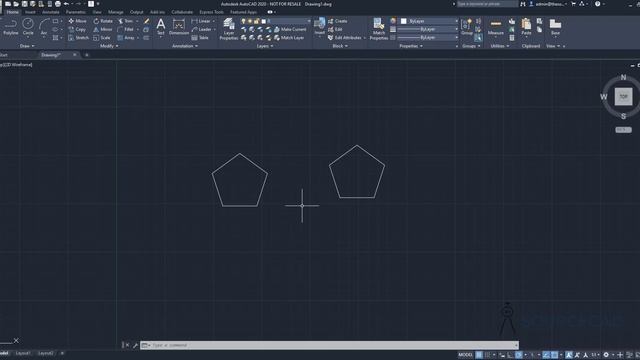The height and width of the screenshot is (360, 640).
Task: Switch to Drawing1 file tab
Action: (51, 55)
